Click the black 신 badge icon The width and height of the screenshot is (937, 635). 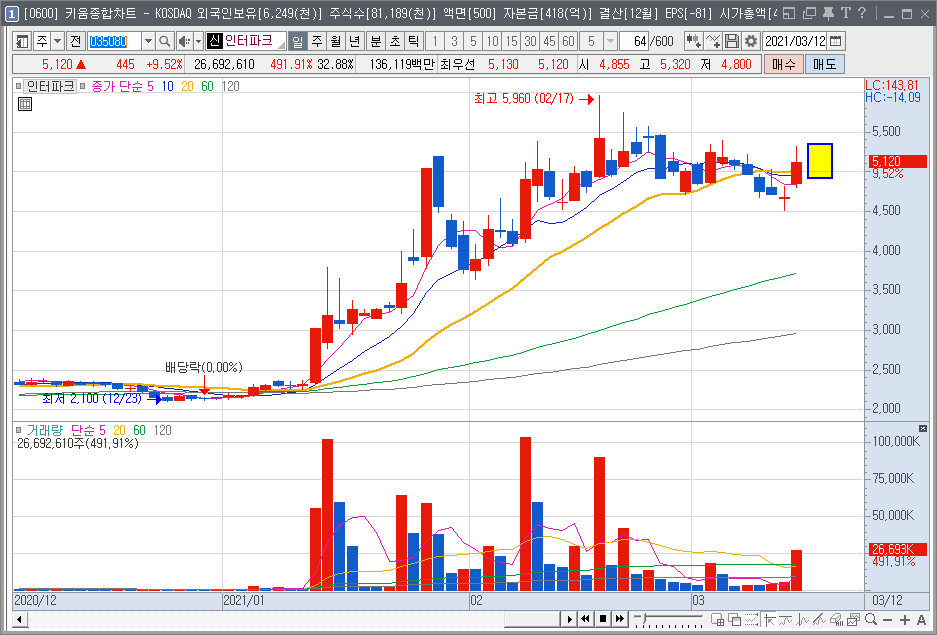[215, 41]
